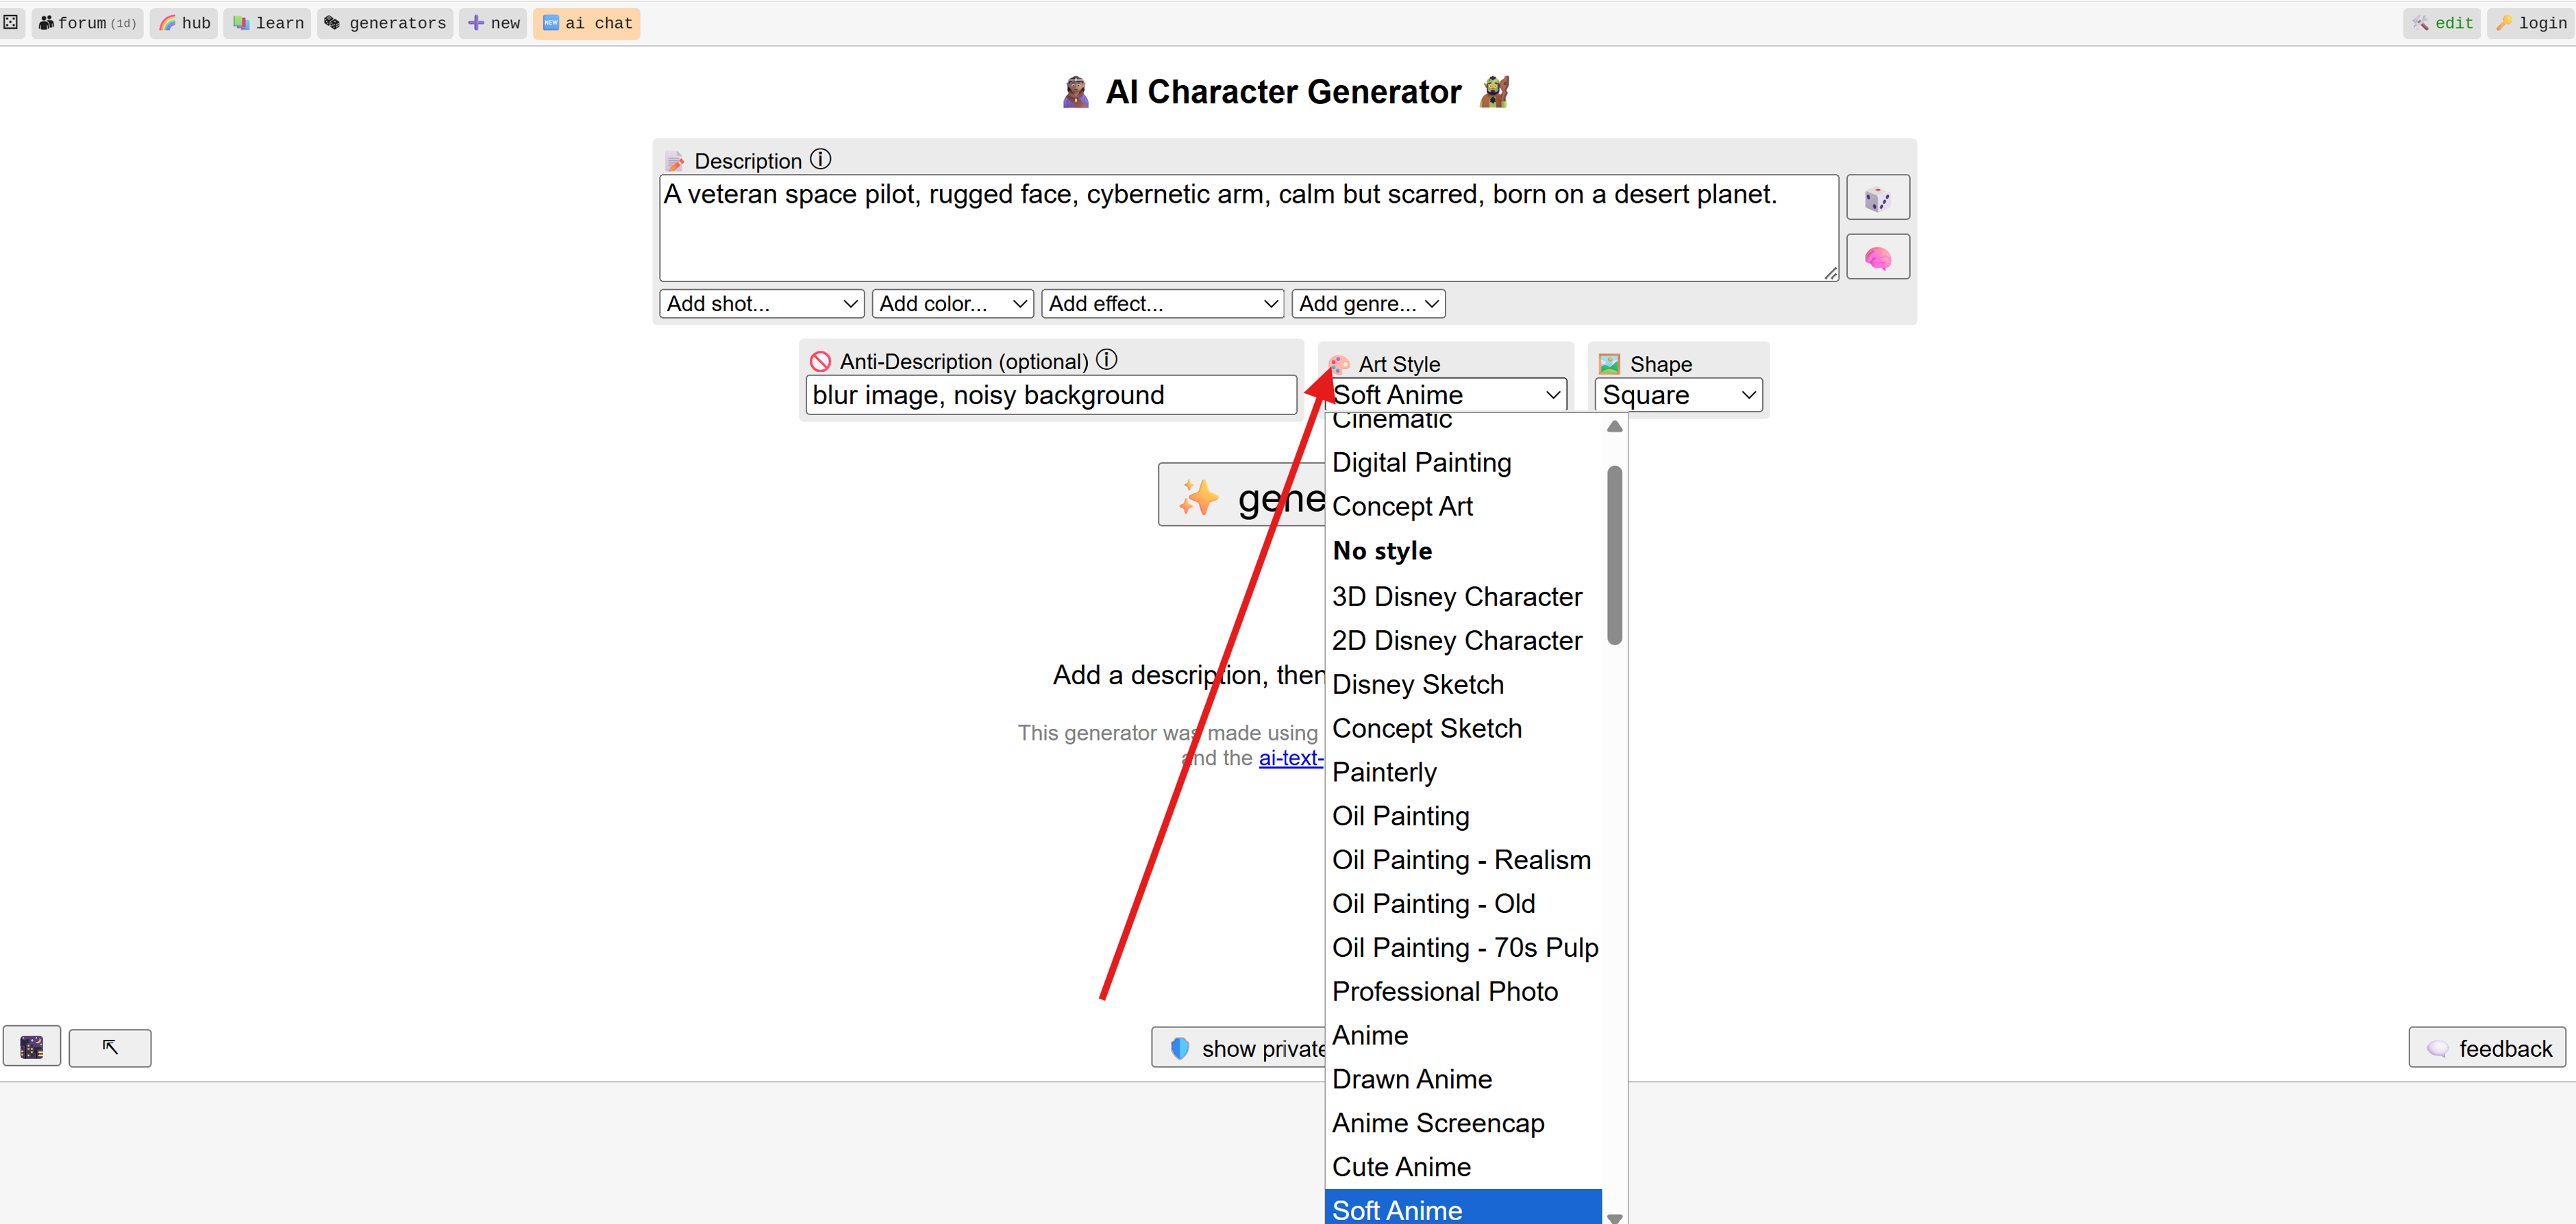Open the Add effect dropdown

pos(1162,304)
